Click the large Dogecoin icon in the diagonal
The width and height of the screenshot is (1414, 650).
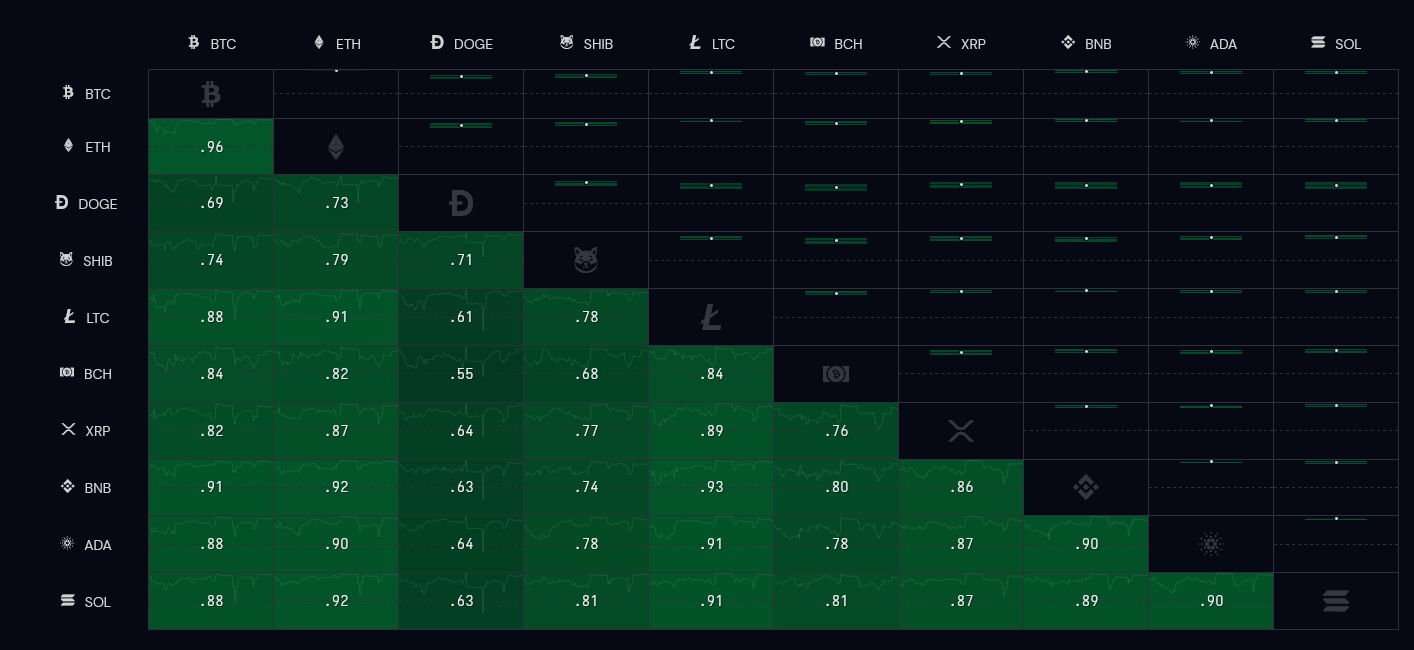coord(461,204)
